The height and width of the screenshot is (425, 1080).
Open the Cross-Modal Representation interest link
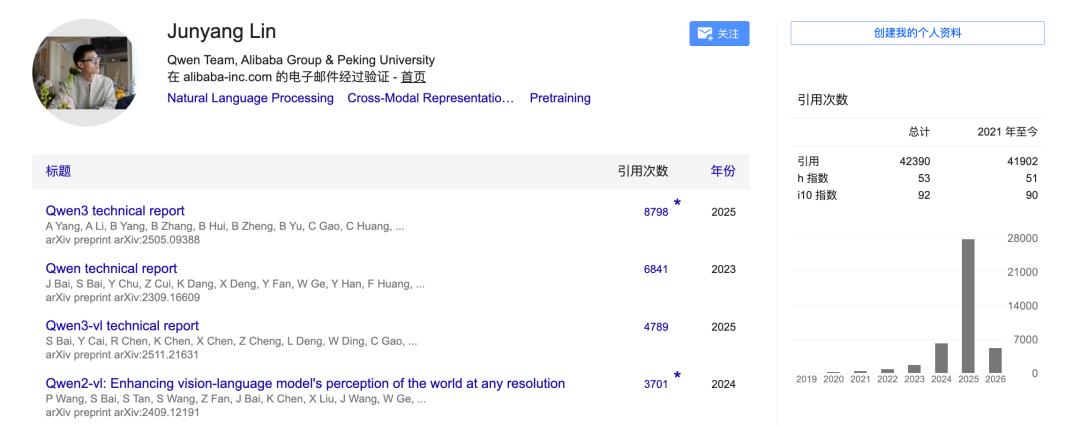pos(430,98)
